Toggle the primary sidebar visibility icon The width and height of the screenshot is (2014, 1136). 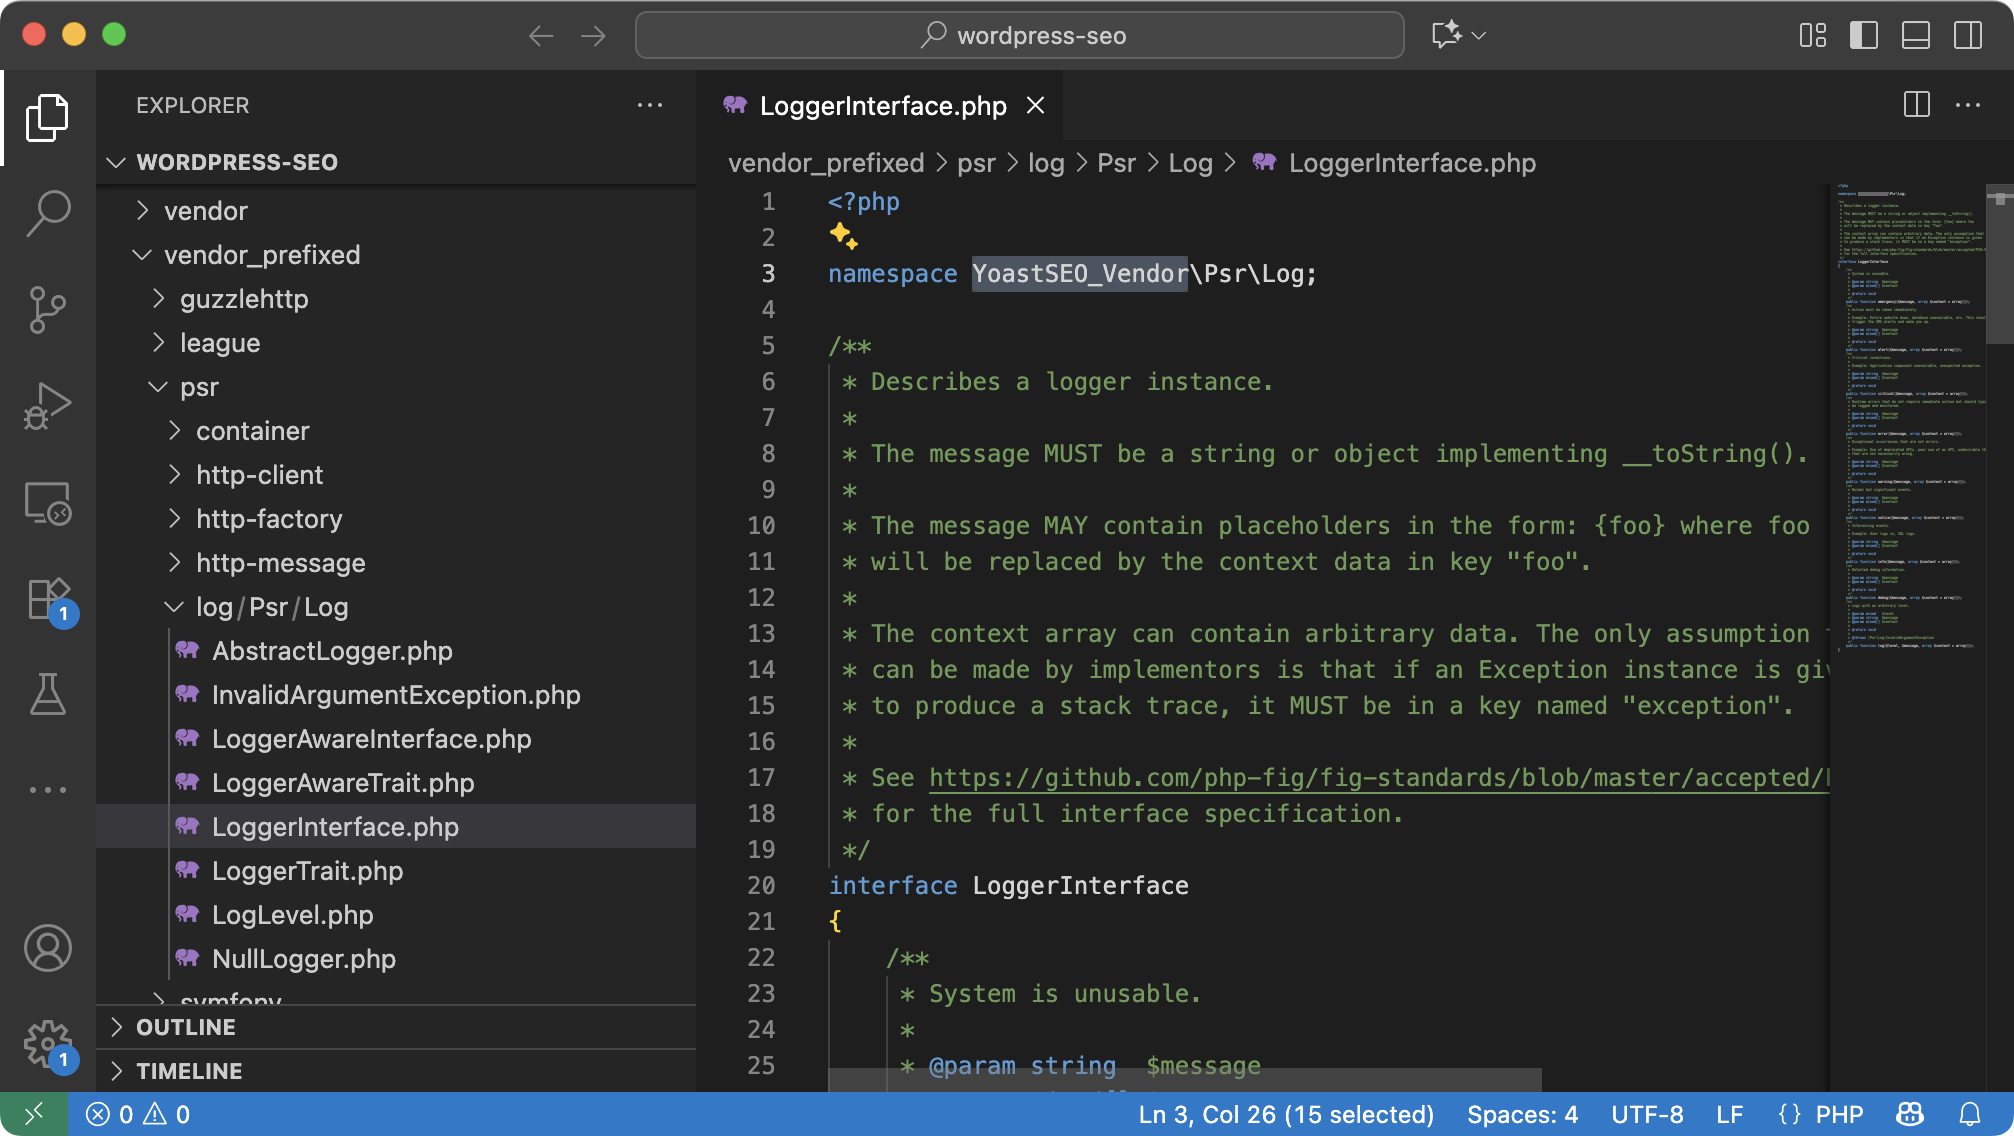tap(1866, 35)
